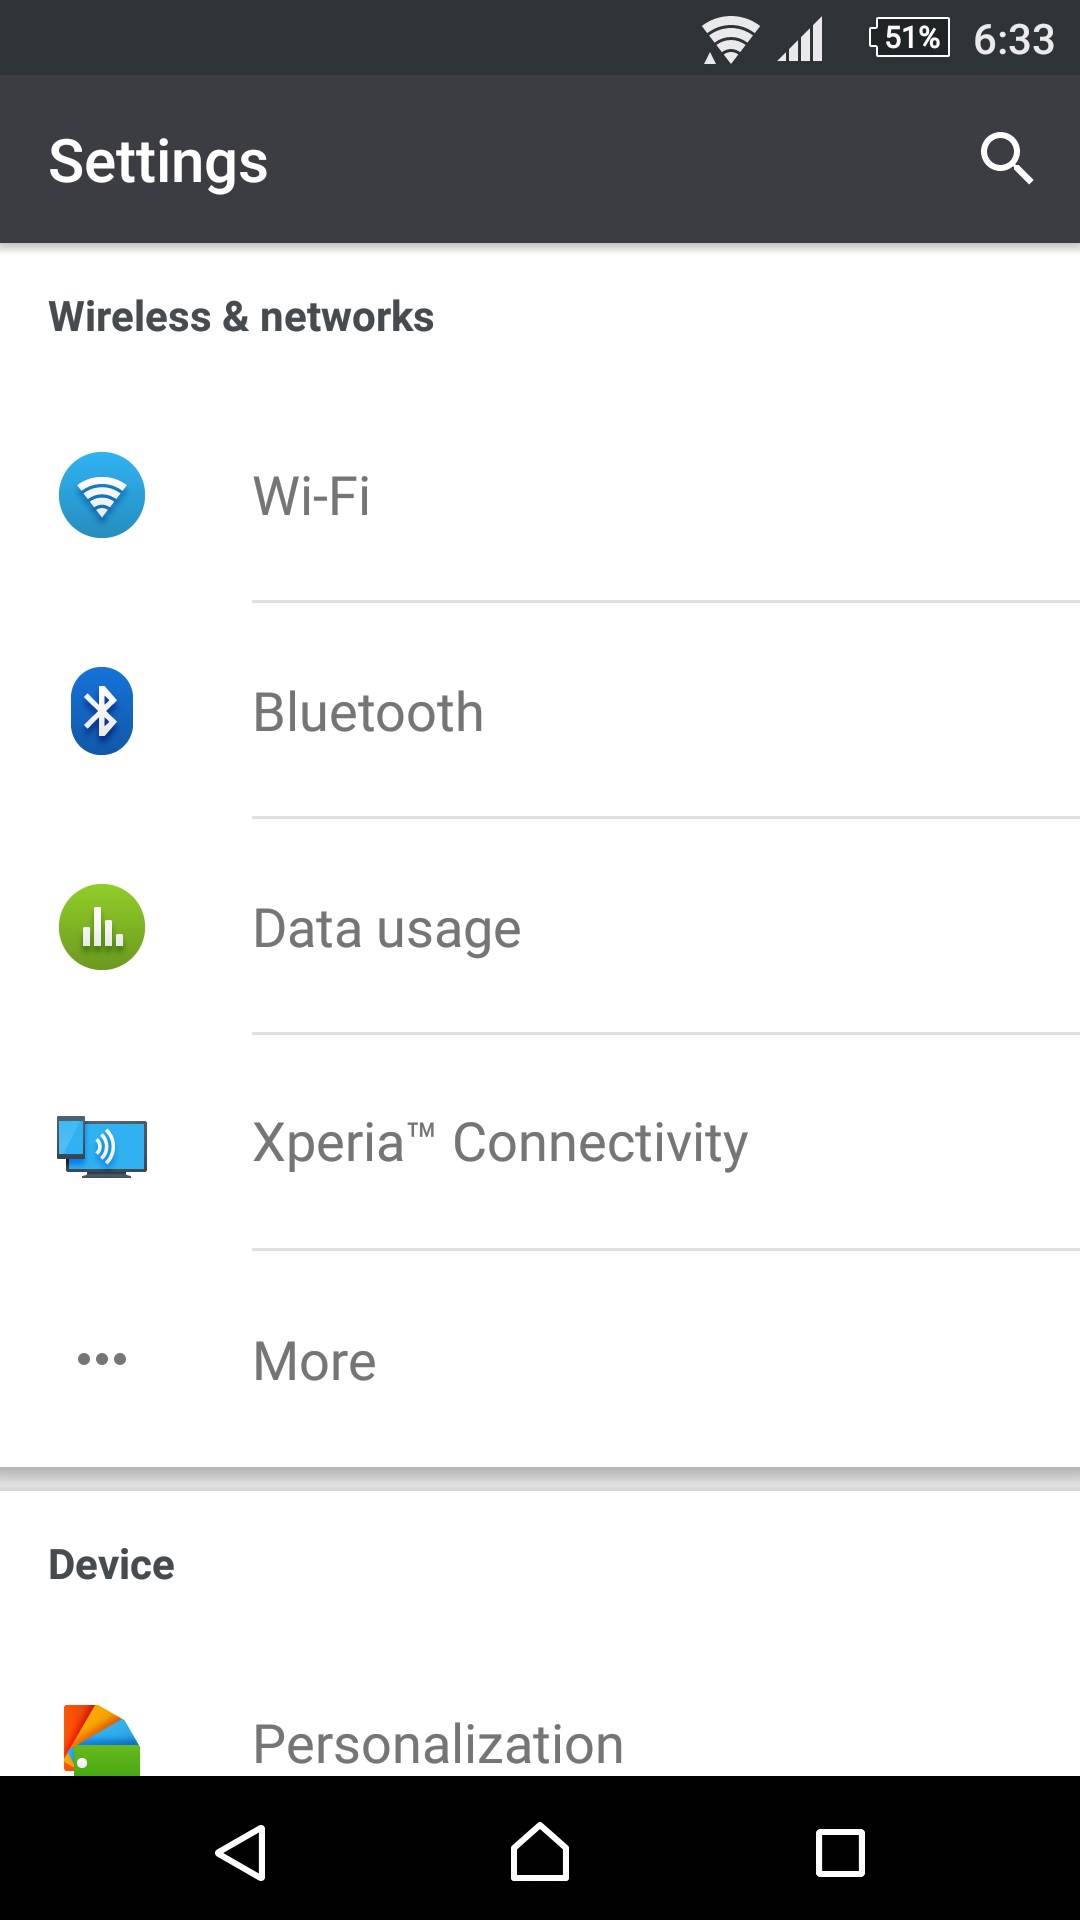Screen dimensions: 1080x1920
Task: Open recent apps square button
Action: pyautogui.click(x=840, y=1853)
